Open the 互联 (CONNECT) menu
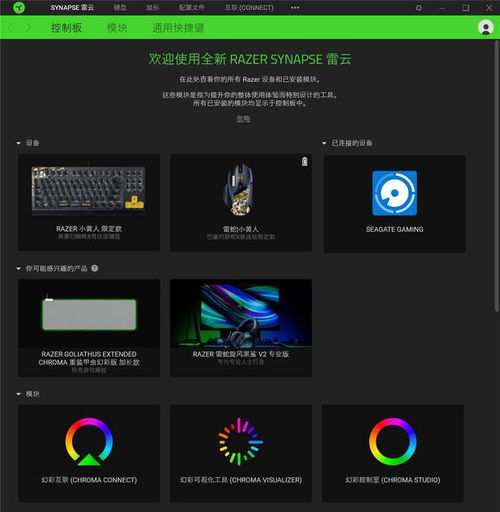Viewport: 500px width, 512px height. pos(249,8)
